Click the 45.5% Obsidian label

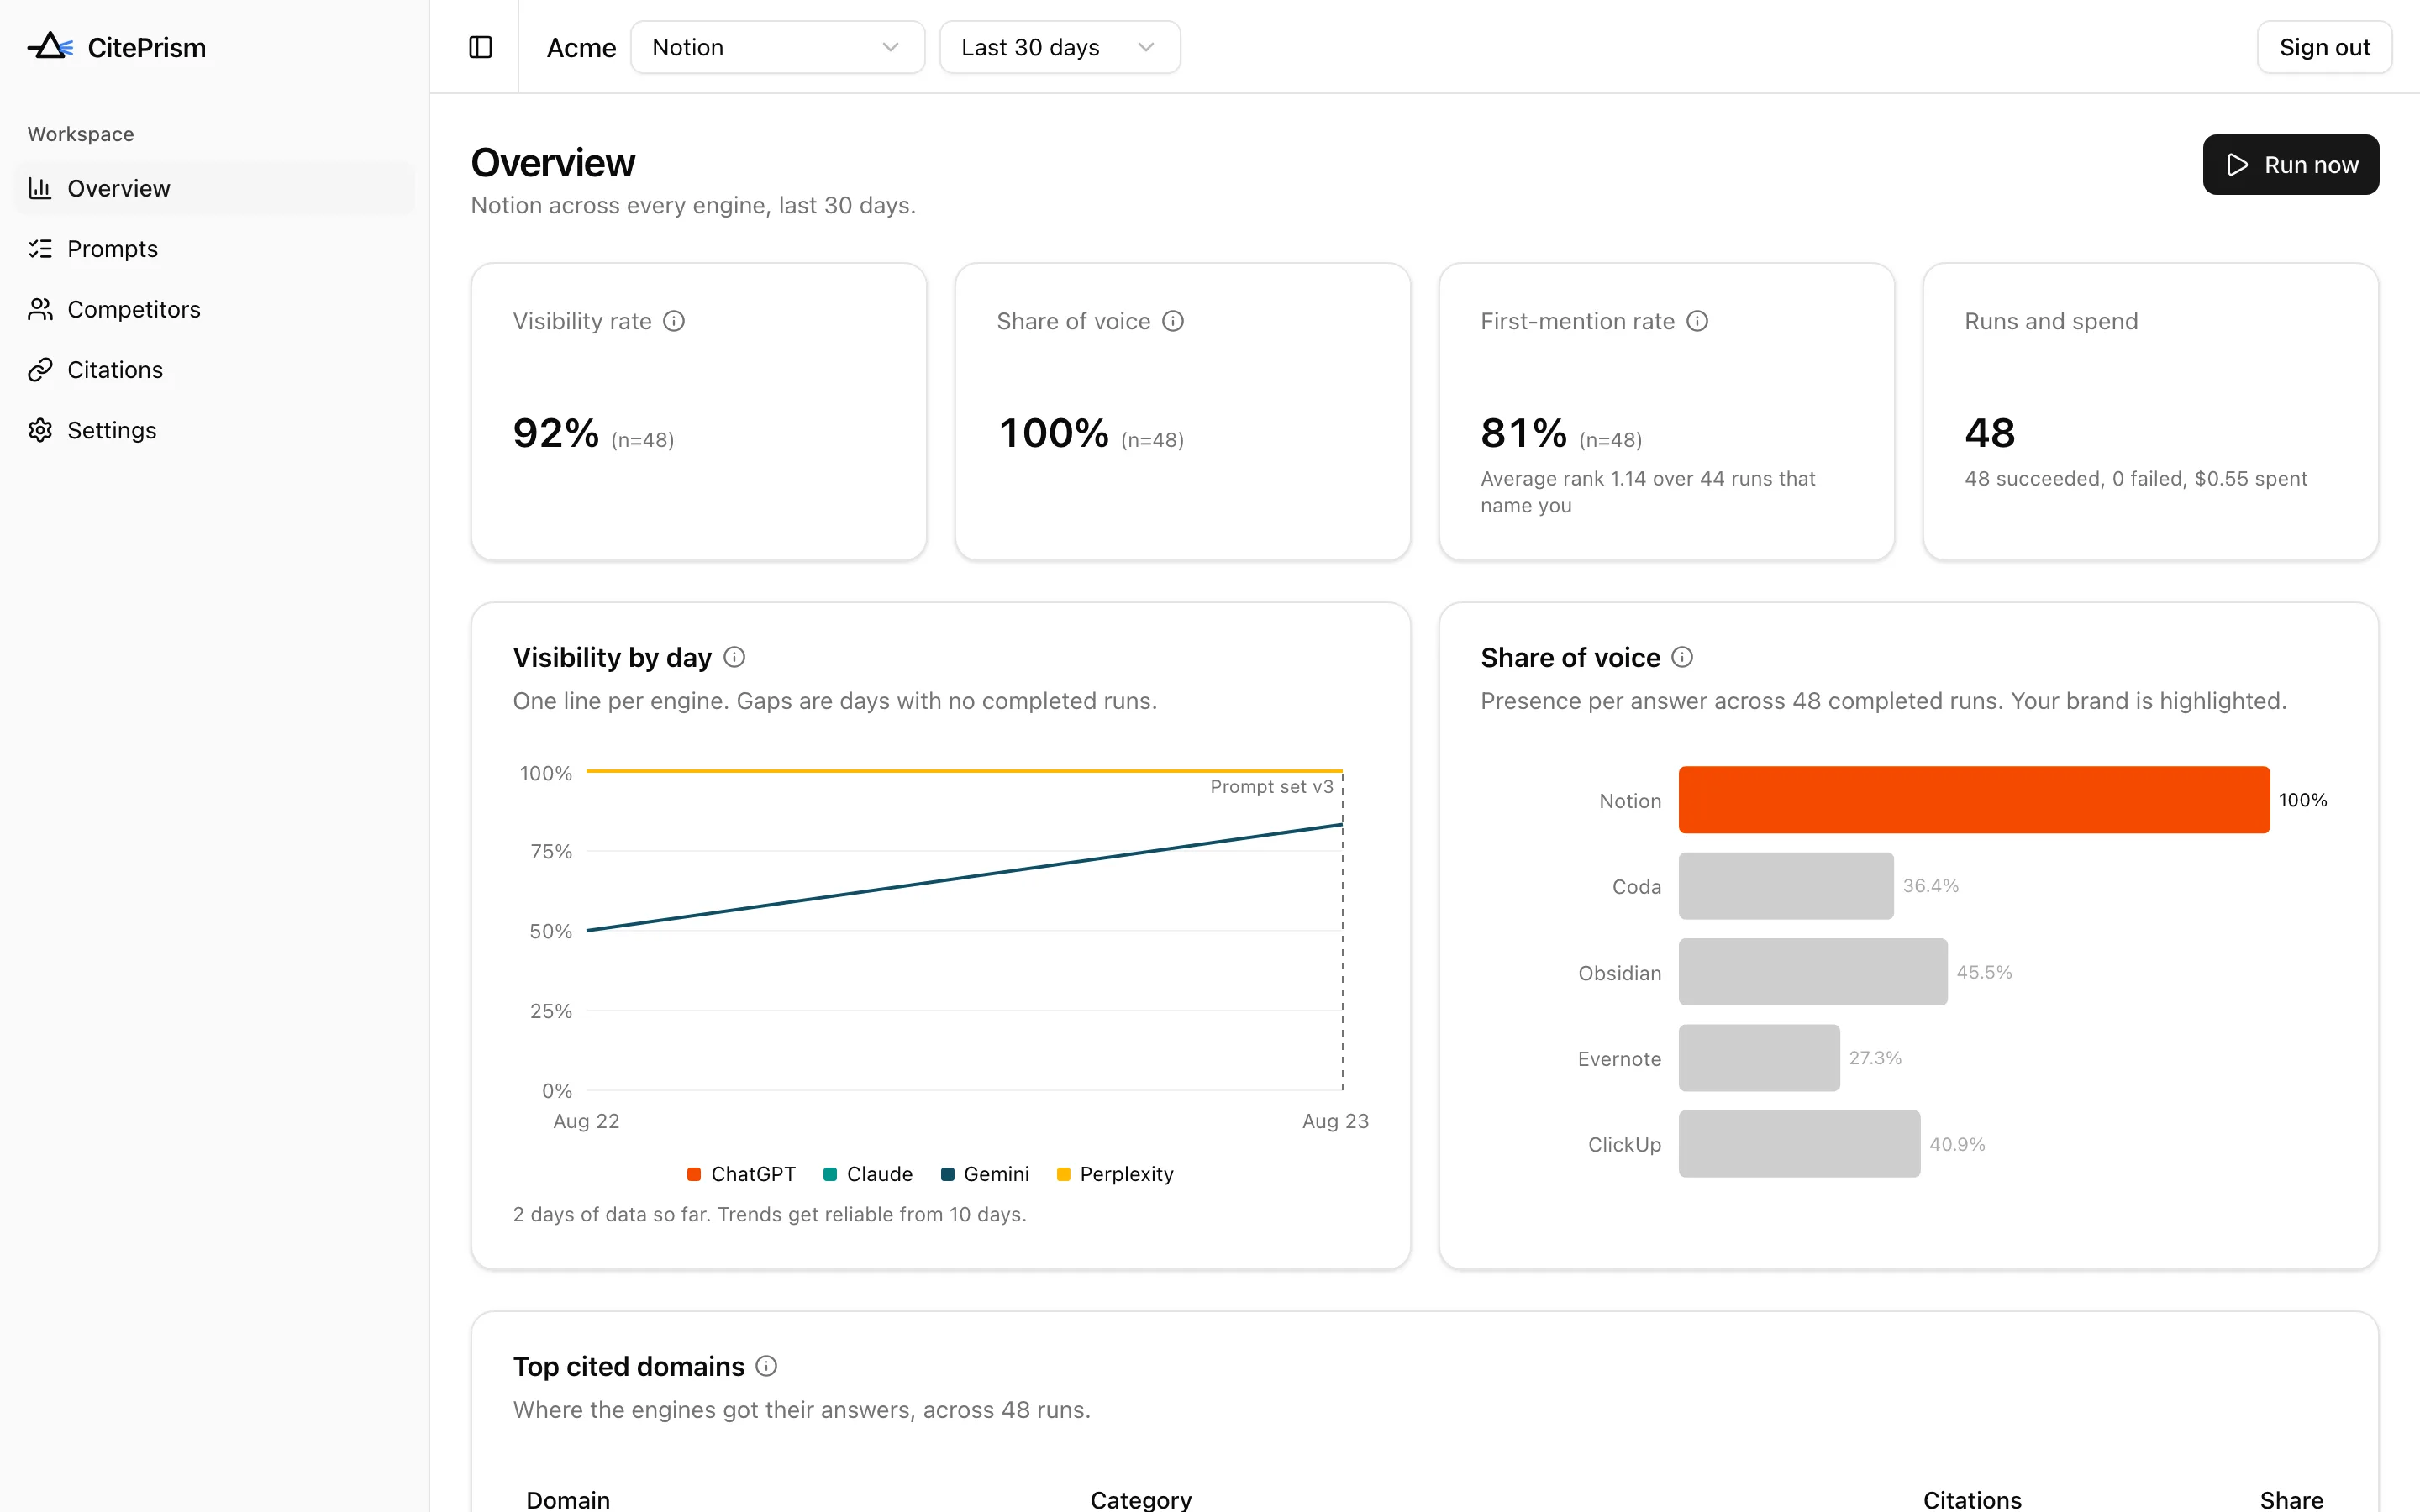pos(1984,972)
